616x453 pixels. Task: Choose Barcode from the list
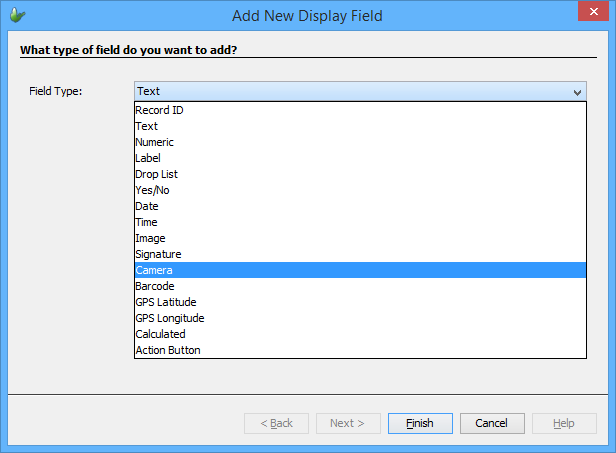(155, 286)
